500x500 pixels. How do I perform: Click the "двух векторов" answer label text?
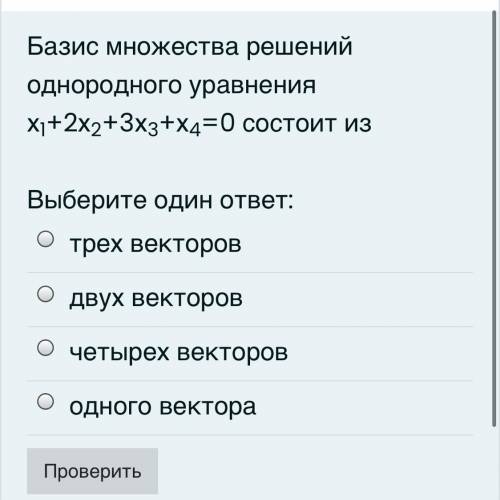pos(156,298)
